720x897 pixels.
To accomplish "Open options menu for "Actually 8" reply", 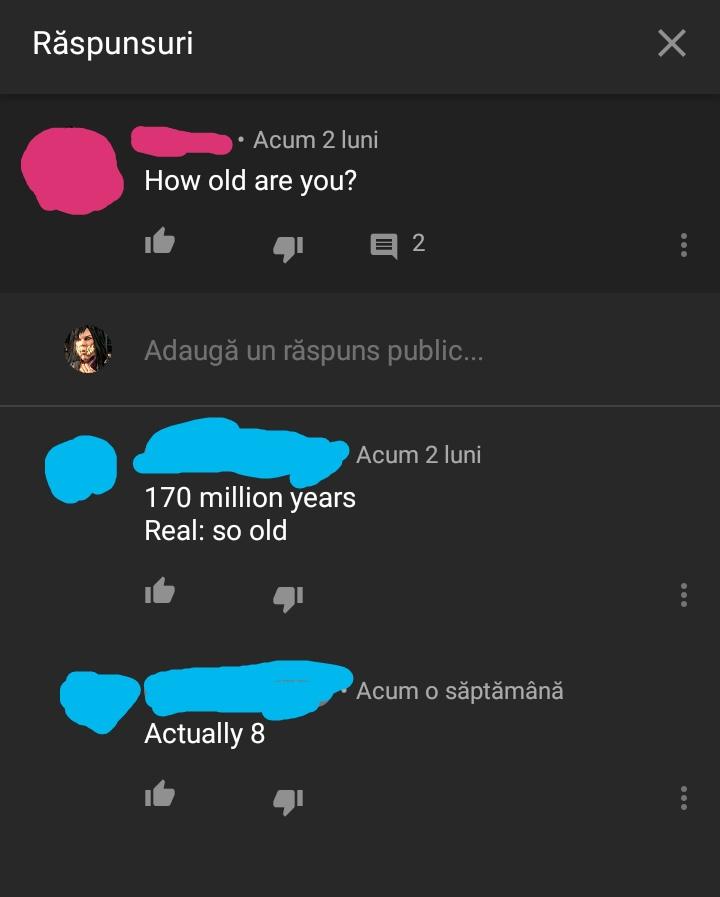I will click(x=683, y=798).
